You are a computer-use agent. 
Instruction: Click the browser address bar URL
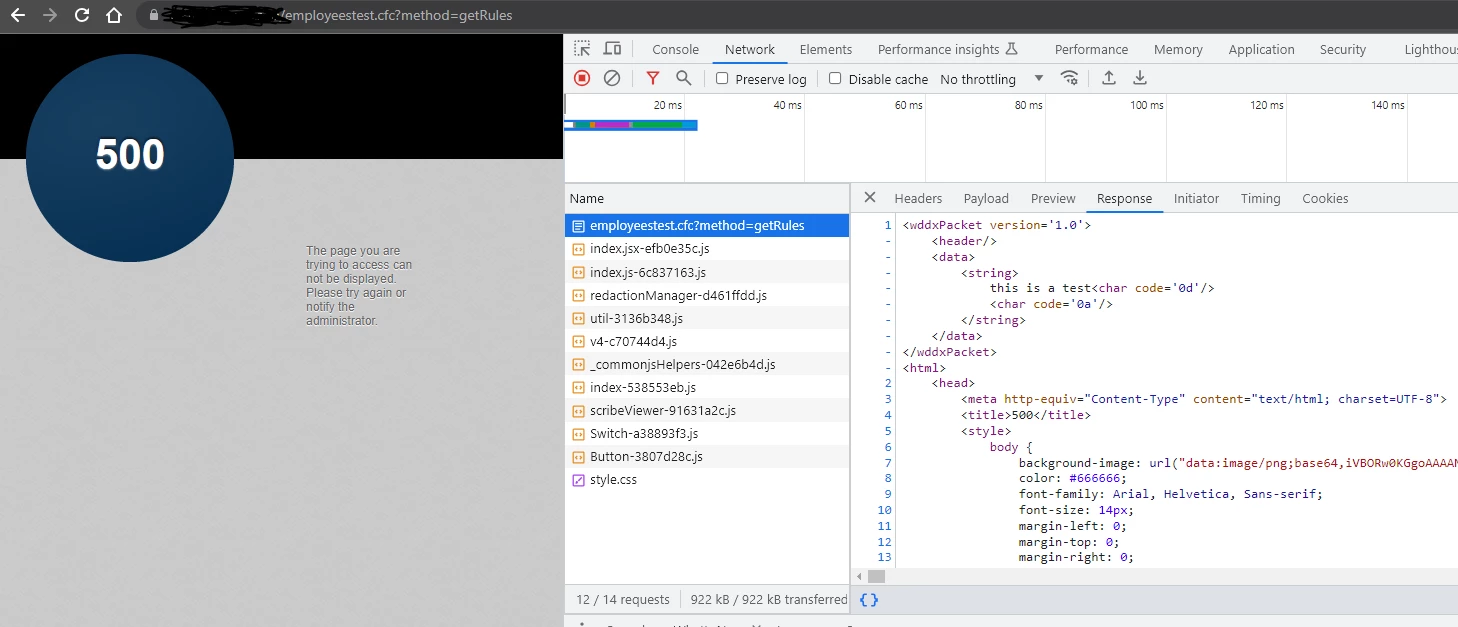click(398, 16)
